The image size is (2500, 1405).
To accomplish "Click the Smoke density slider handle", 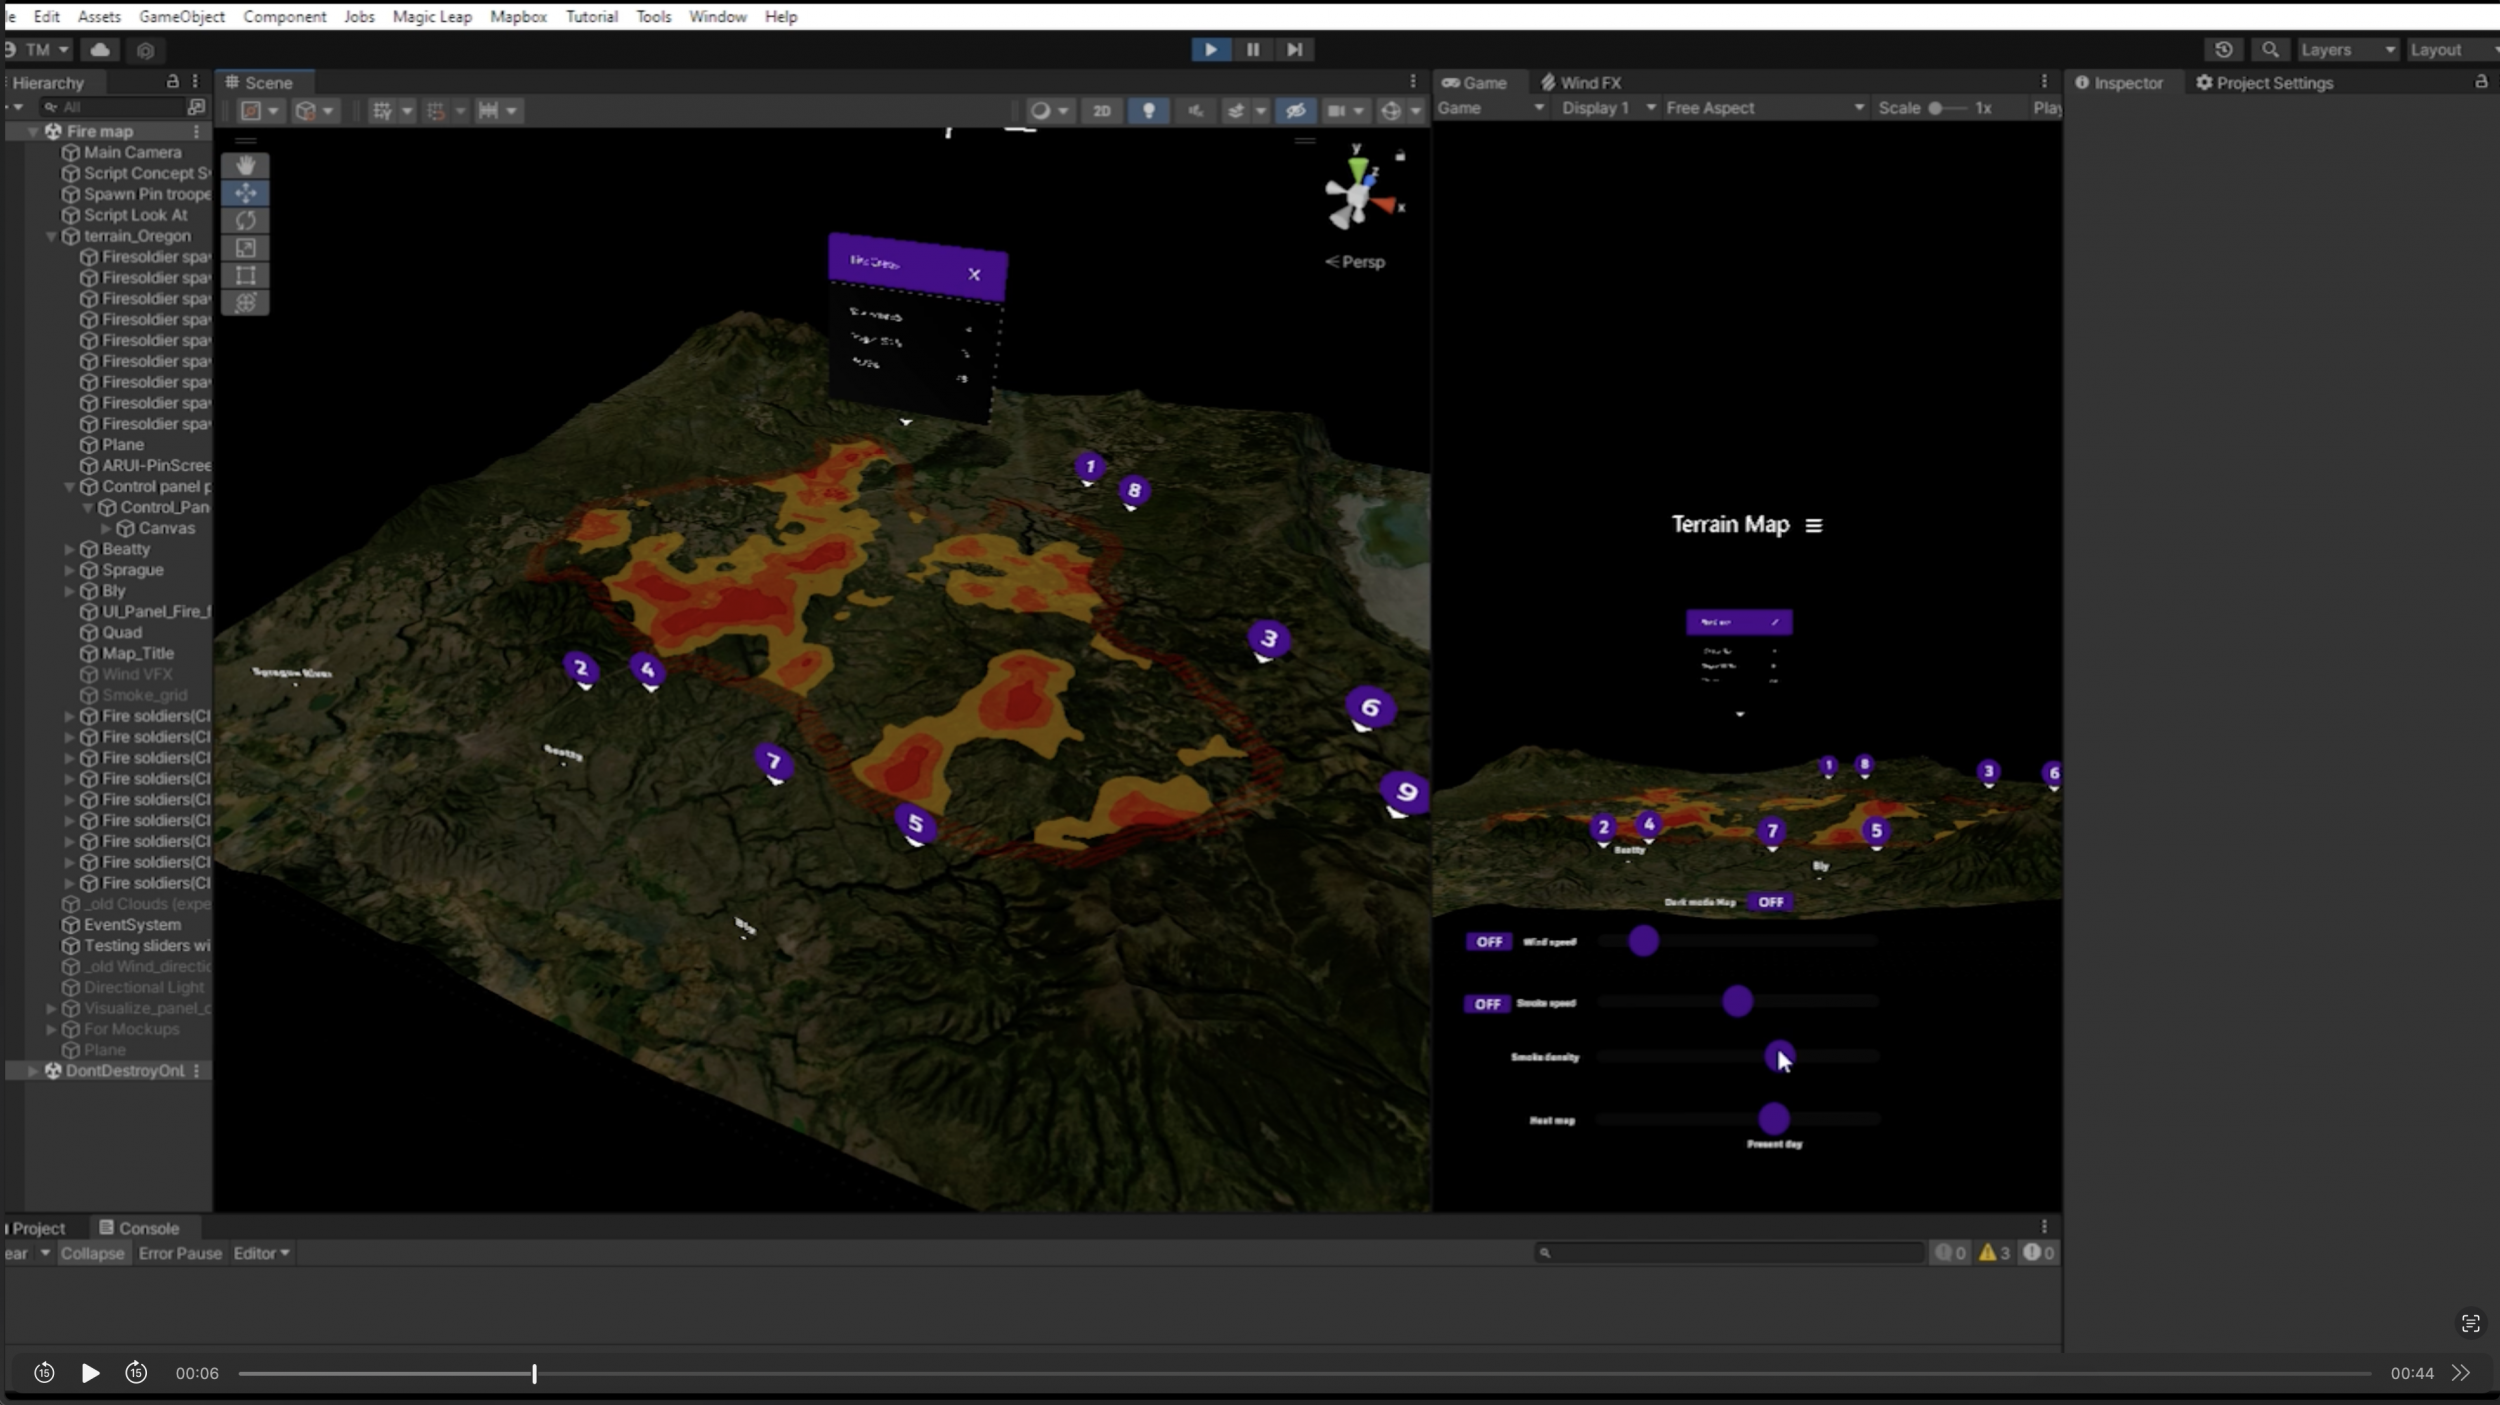I will tap(1778, 1055).
